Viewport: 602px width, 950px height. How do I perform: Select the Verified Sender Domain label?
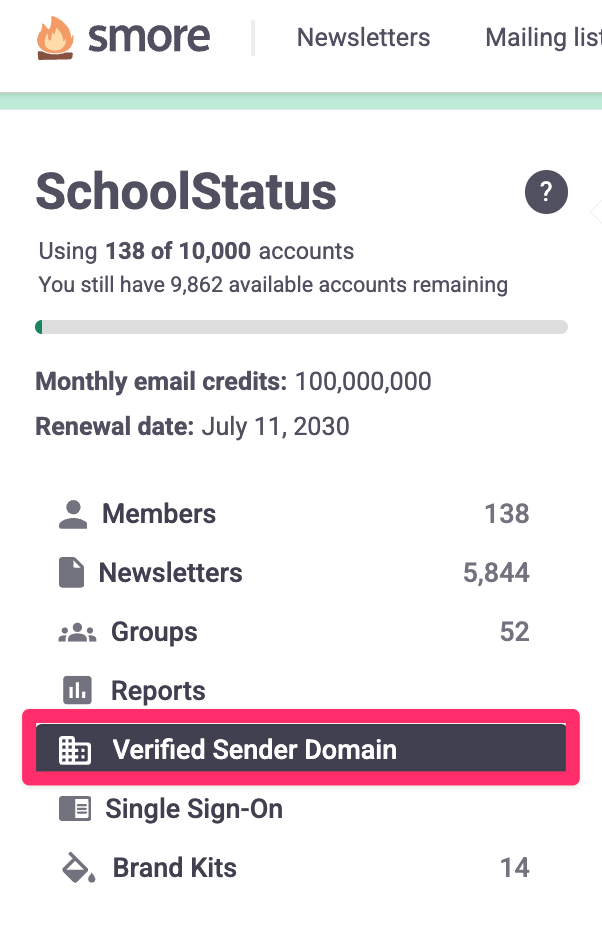(254, 750)
